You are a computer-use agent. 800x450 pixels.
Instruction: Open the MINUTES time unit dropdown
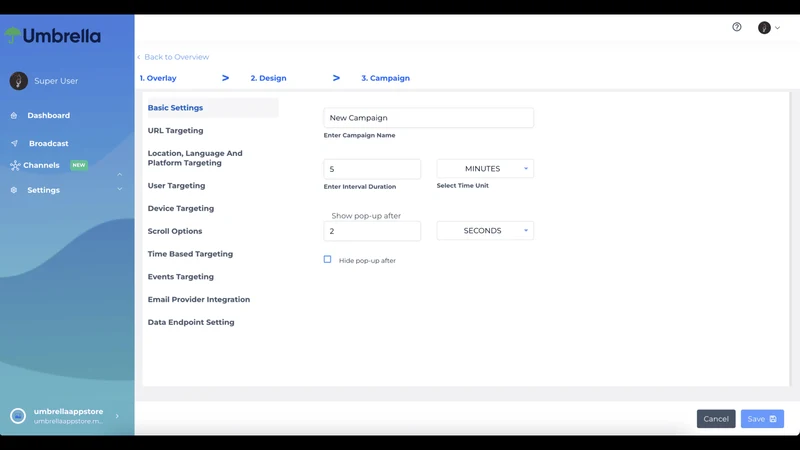click(485, 168)
